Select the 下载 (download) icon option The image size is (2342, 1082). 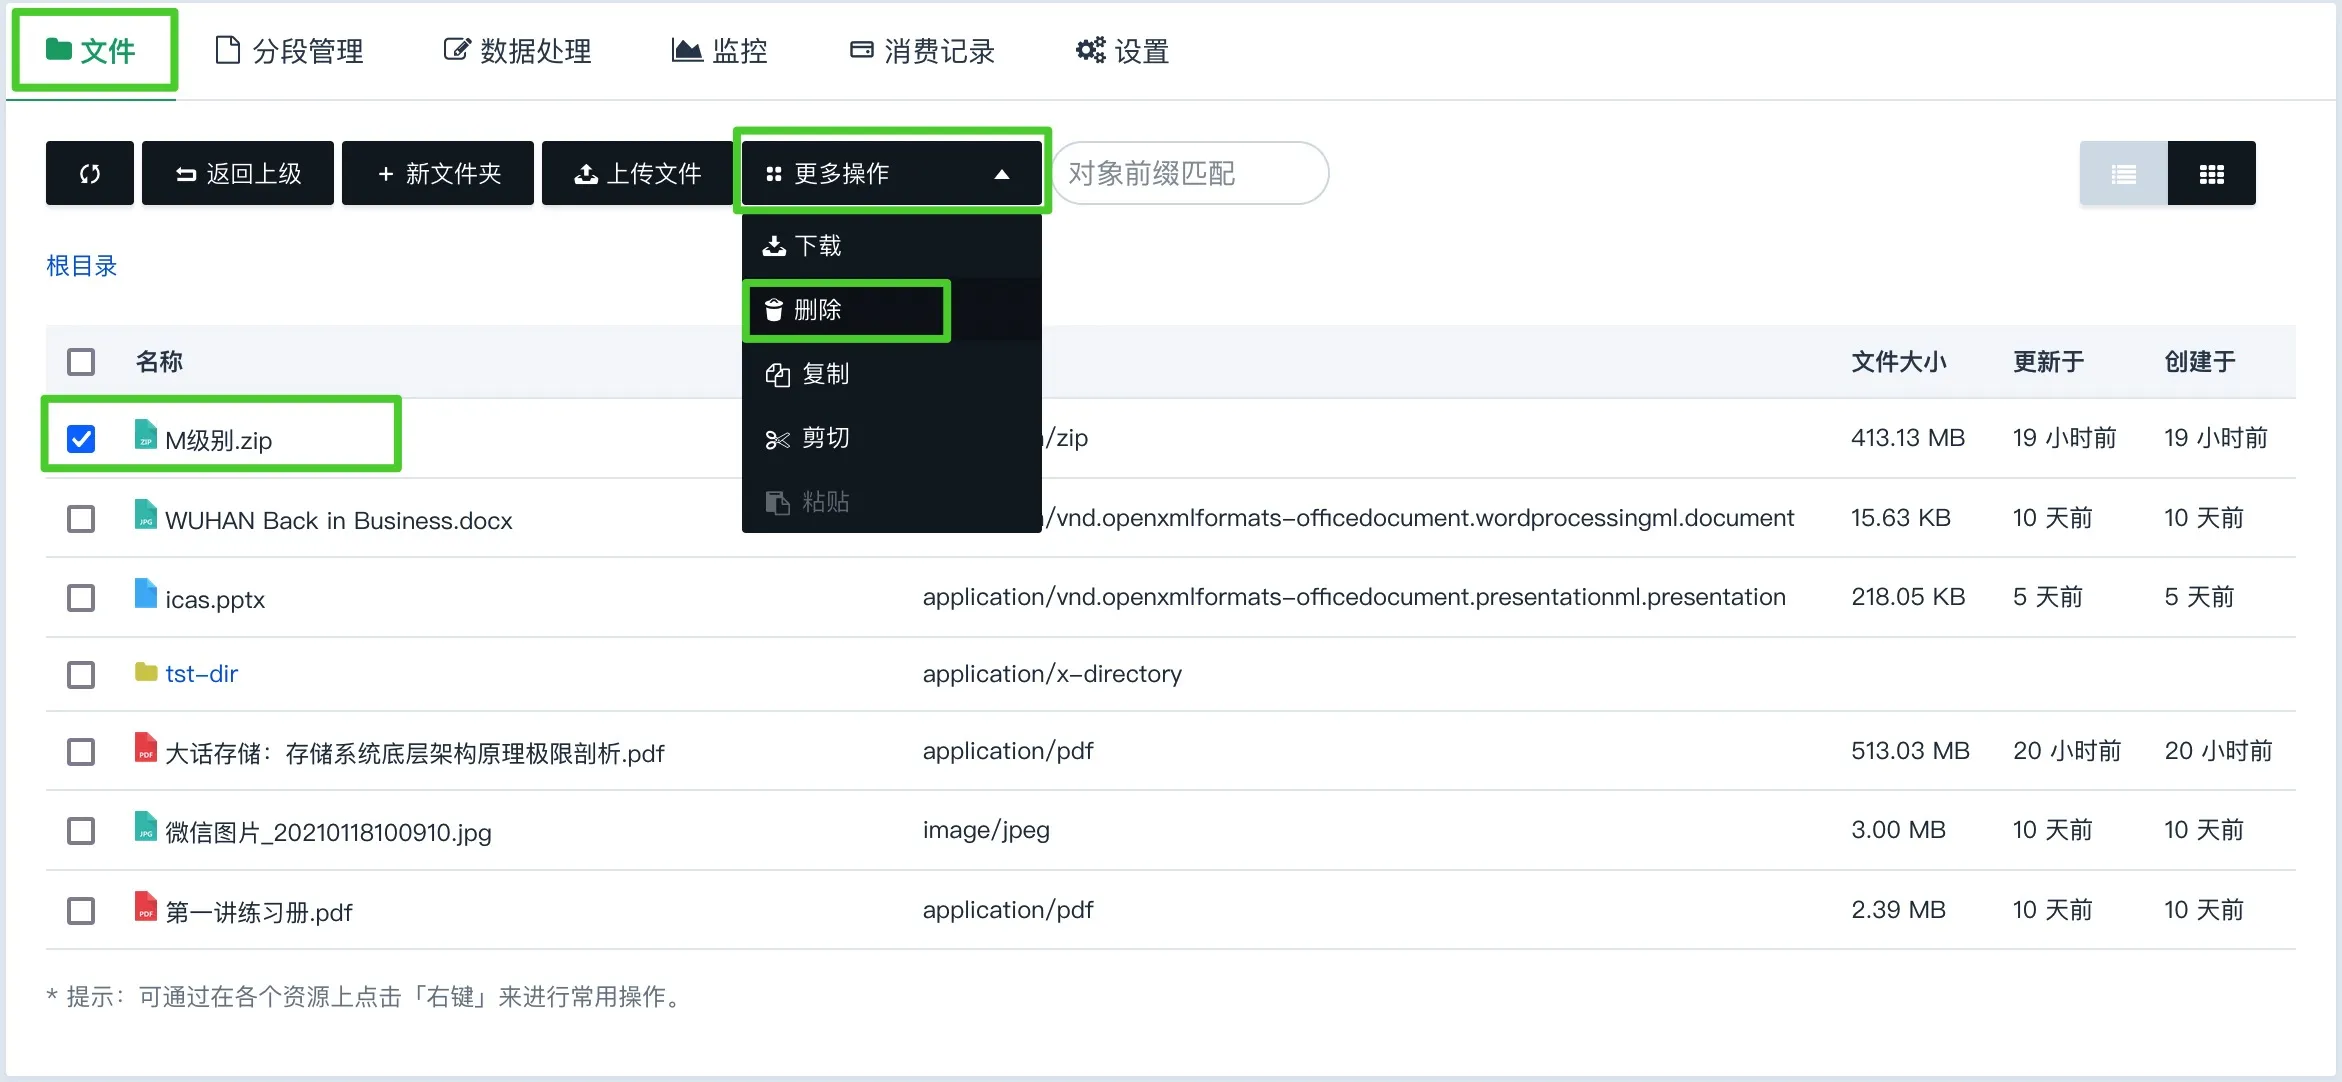coord(773,245)
